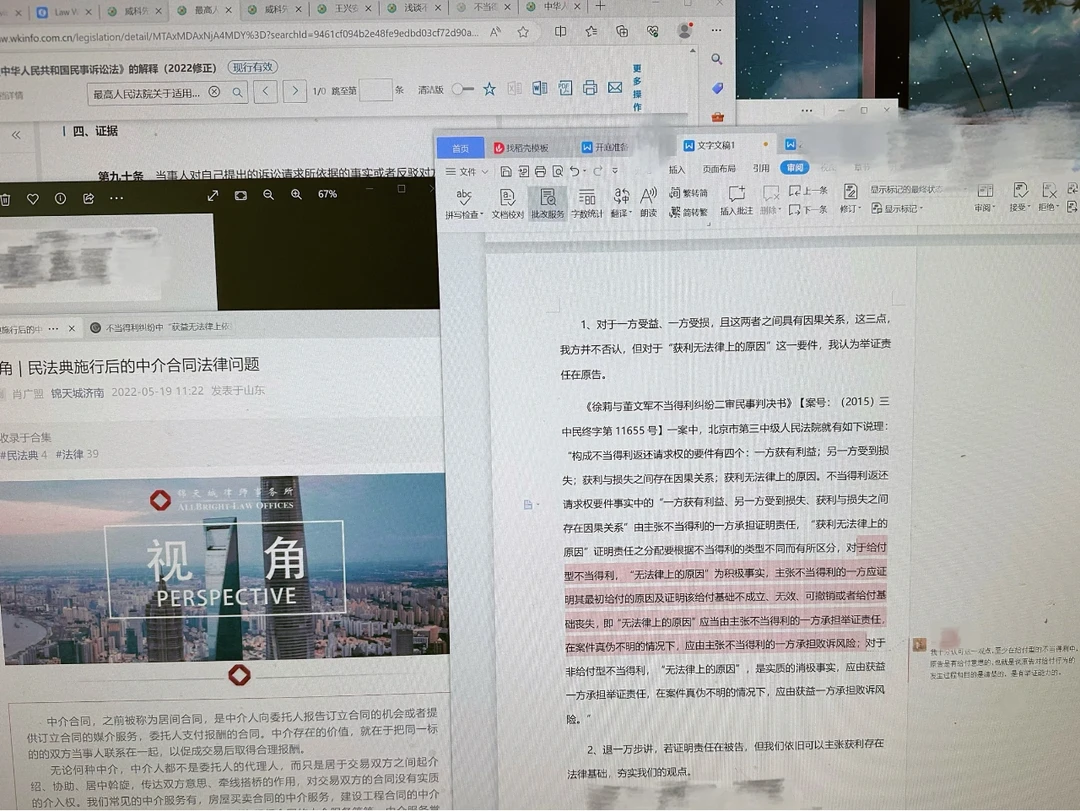The width and height of the screenshot is (1080, 811).
Task: Click the save icon in WPS quick toolbar
Action: point(506,171)
